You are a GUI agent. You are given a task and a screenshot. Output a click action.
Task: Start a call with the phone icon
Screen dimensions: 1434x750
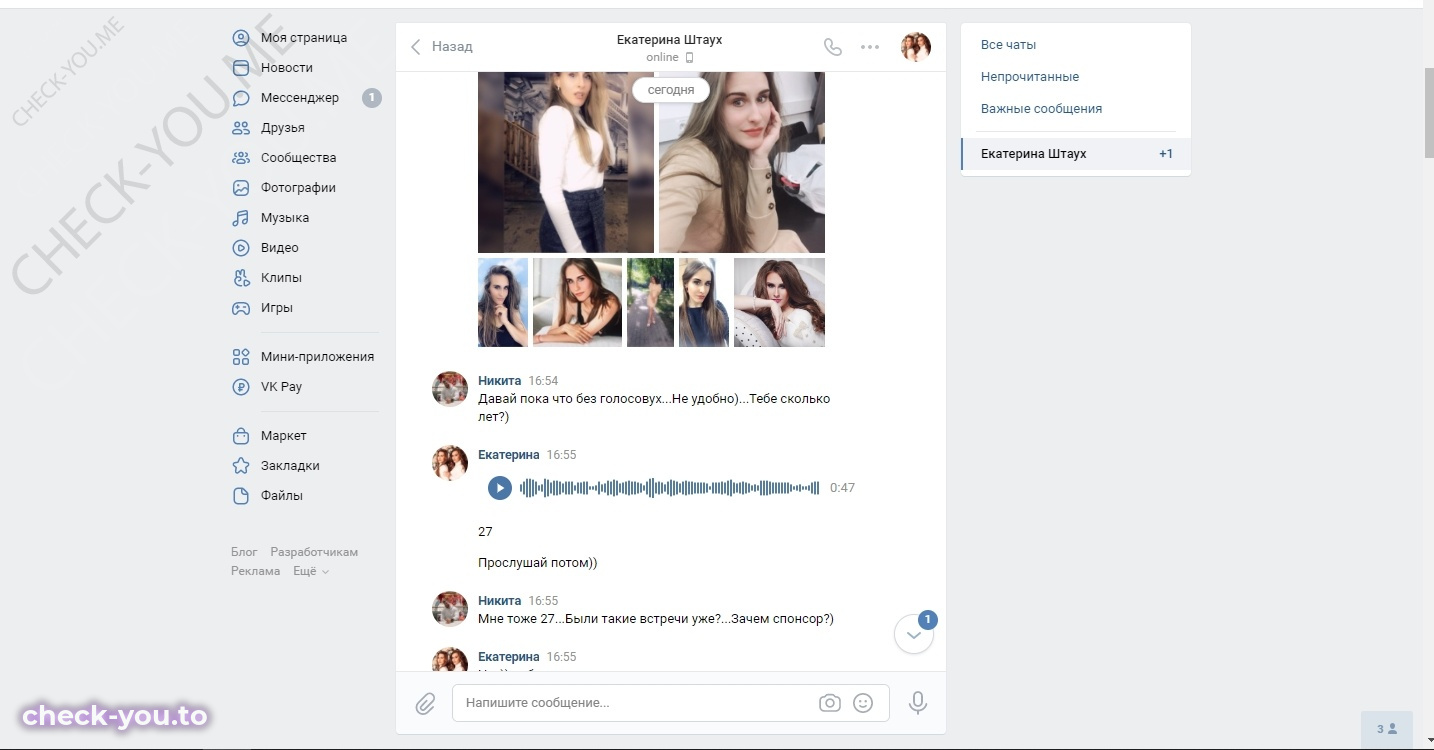pos(832,47)
